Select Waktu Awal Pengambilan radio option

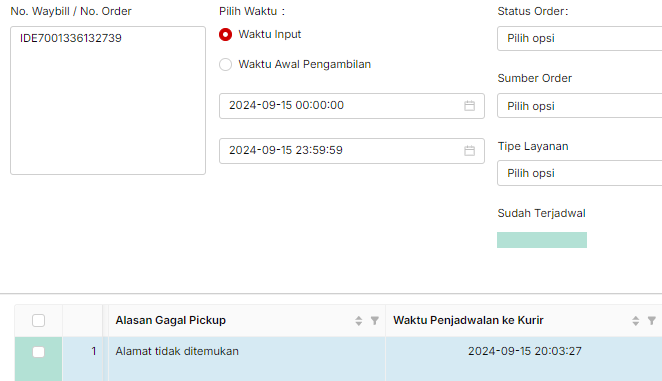click(x=225, y=65)
